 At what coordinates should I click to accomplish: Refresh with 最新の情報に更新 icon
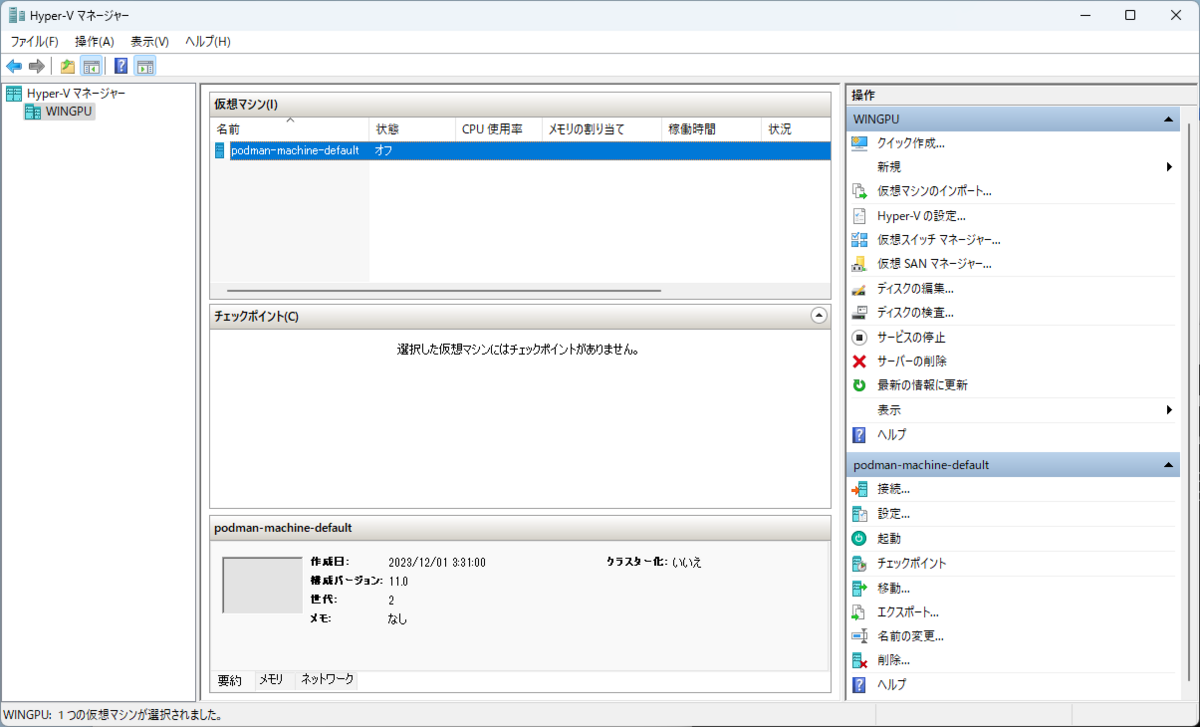click(x=858, y=384)
